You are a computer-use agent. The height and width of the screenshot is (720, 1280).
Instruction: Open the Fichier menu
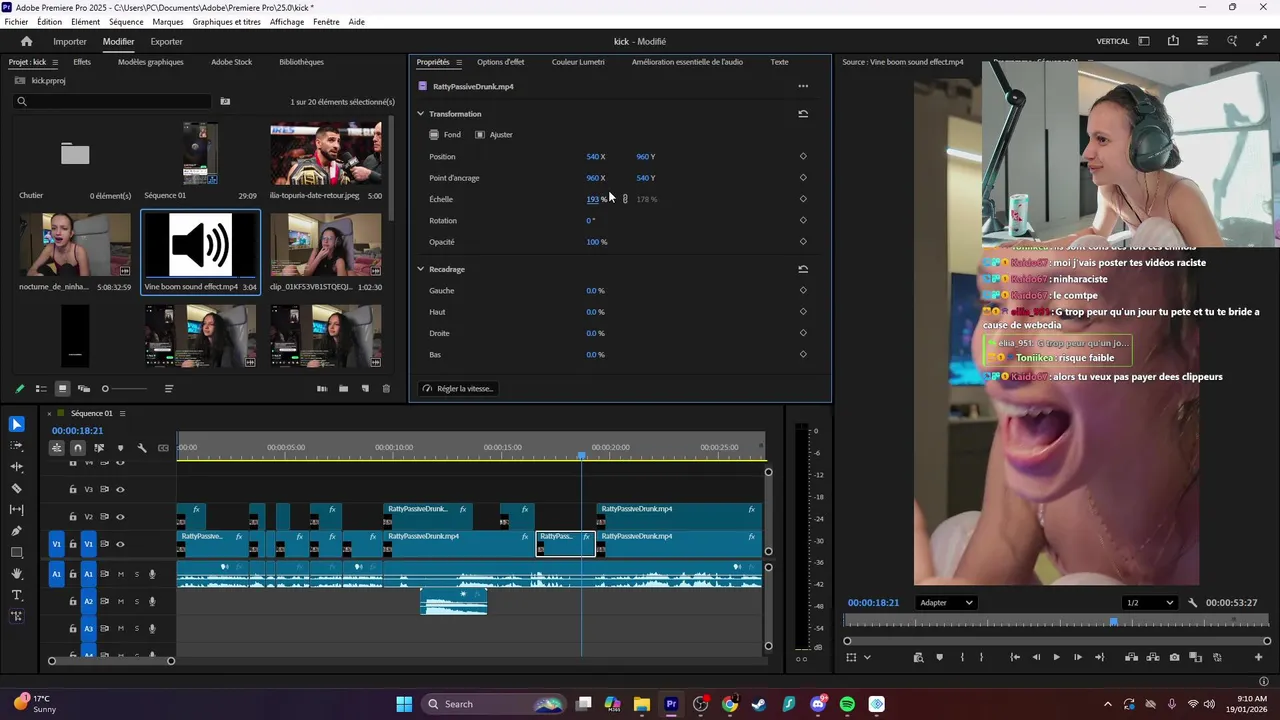coord(16,22)
